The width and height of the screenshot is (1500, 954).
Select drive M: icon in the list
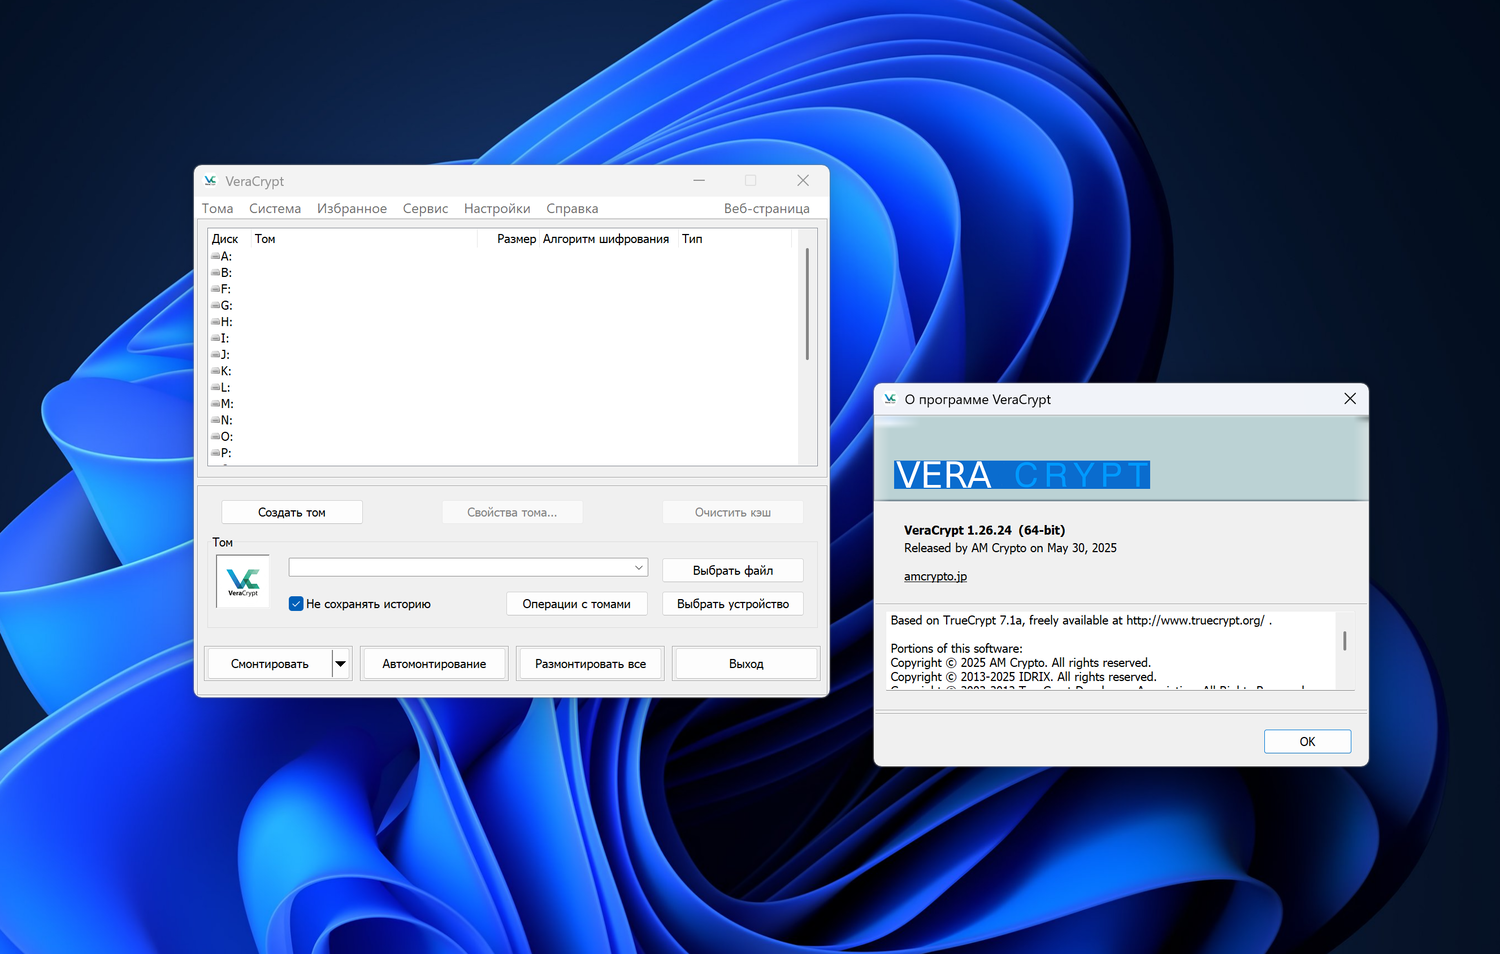tap(215, 404)
